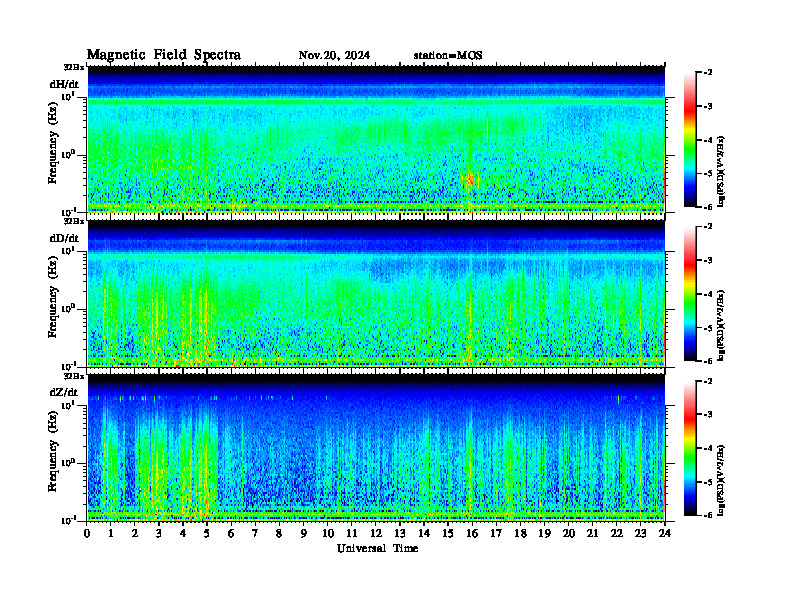Click the "station=MOS" label

[448, 56]
